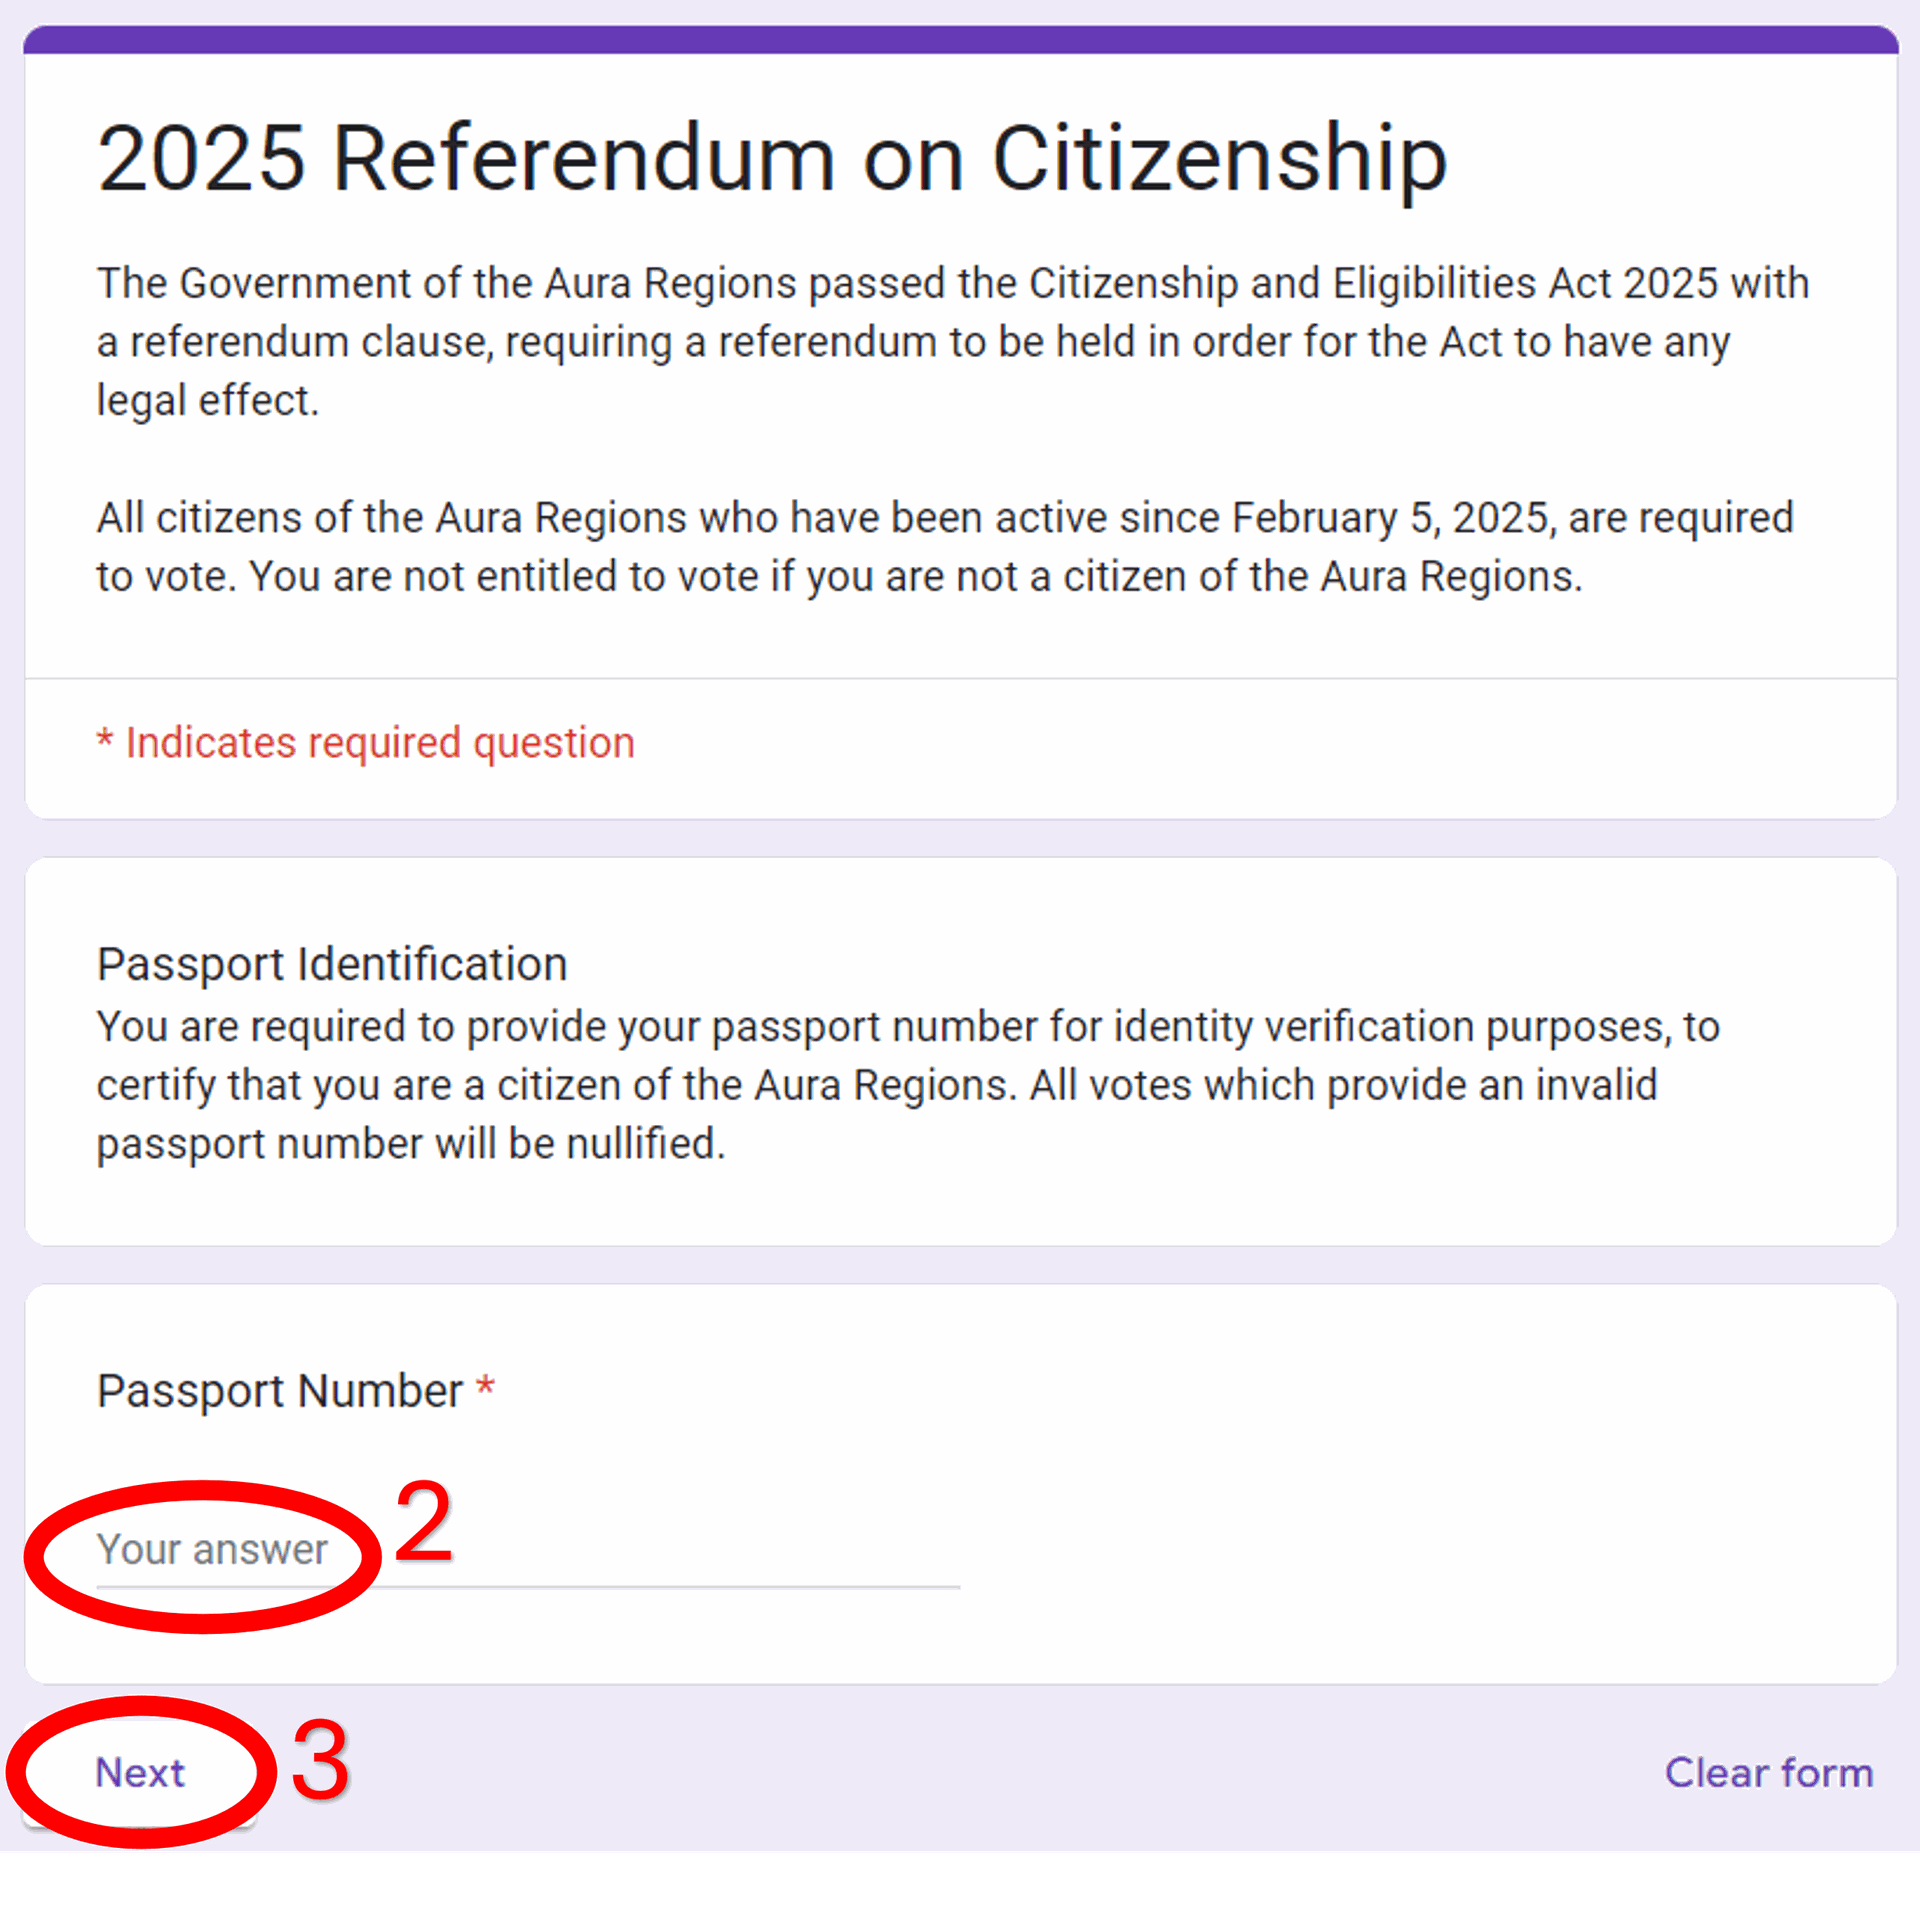Click the red asterisk beside Passport Number
1920x1916 pixels.
[485, 1388]
